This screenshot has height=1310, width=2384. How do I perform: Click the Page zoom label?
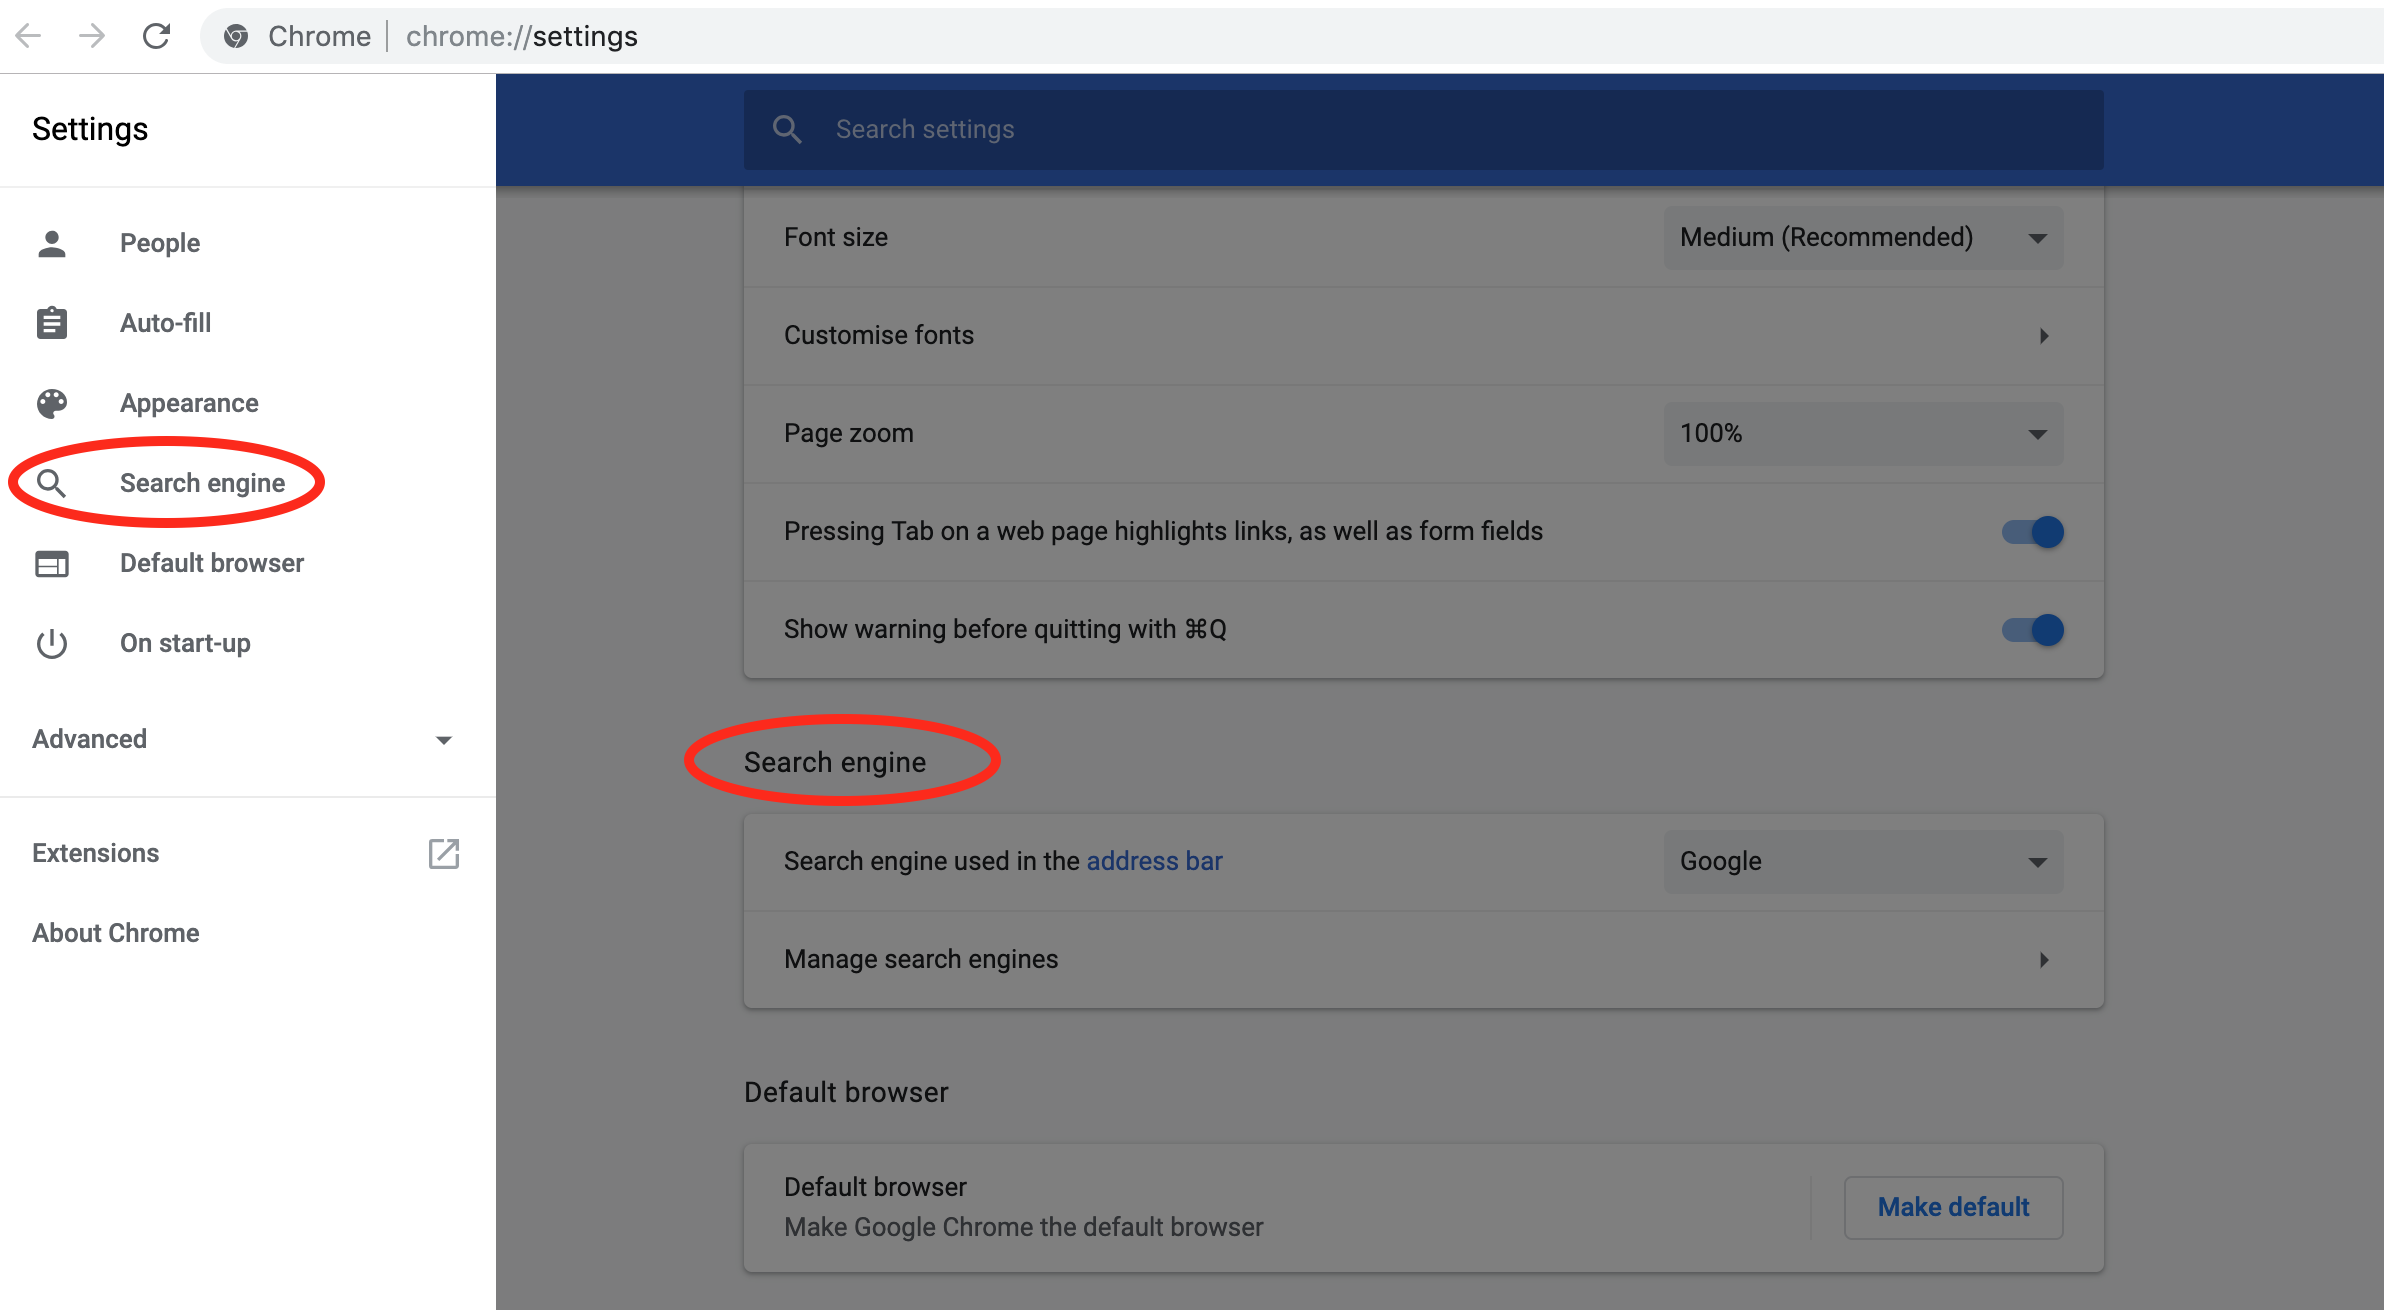pos(849,433)
